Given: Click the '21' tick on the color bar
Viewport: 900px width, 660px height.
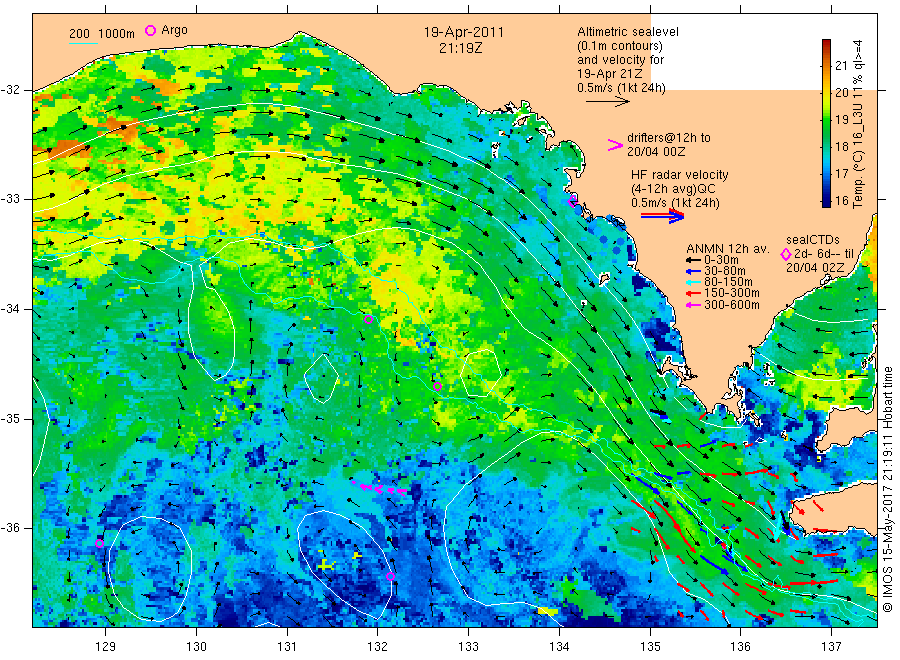Looking at the screenshot, I should click(842, 65).
